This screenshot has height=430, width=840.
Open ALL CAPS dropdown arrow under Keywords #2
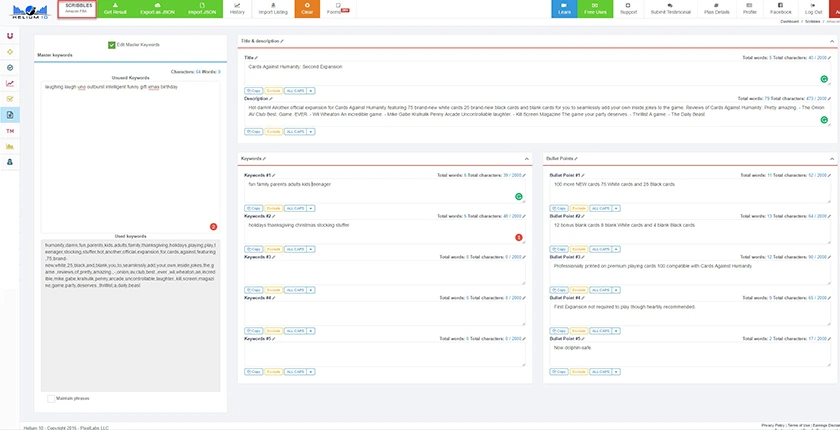311,249
